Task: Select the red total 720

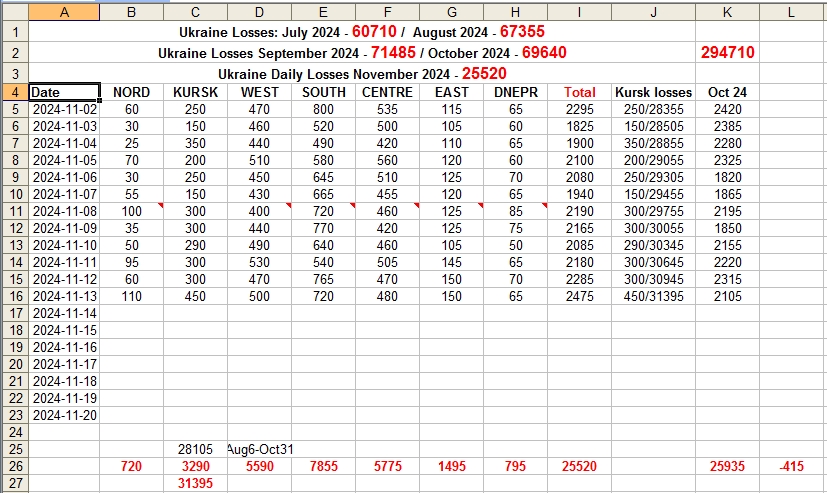Action: [131, 466]
